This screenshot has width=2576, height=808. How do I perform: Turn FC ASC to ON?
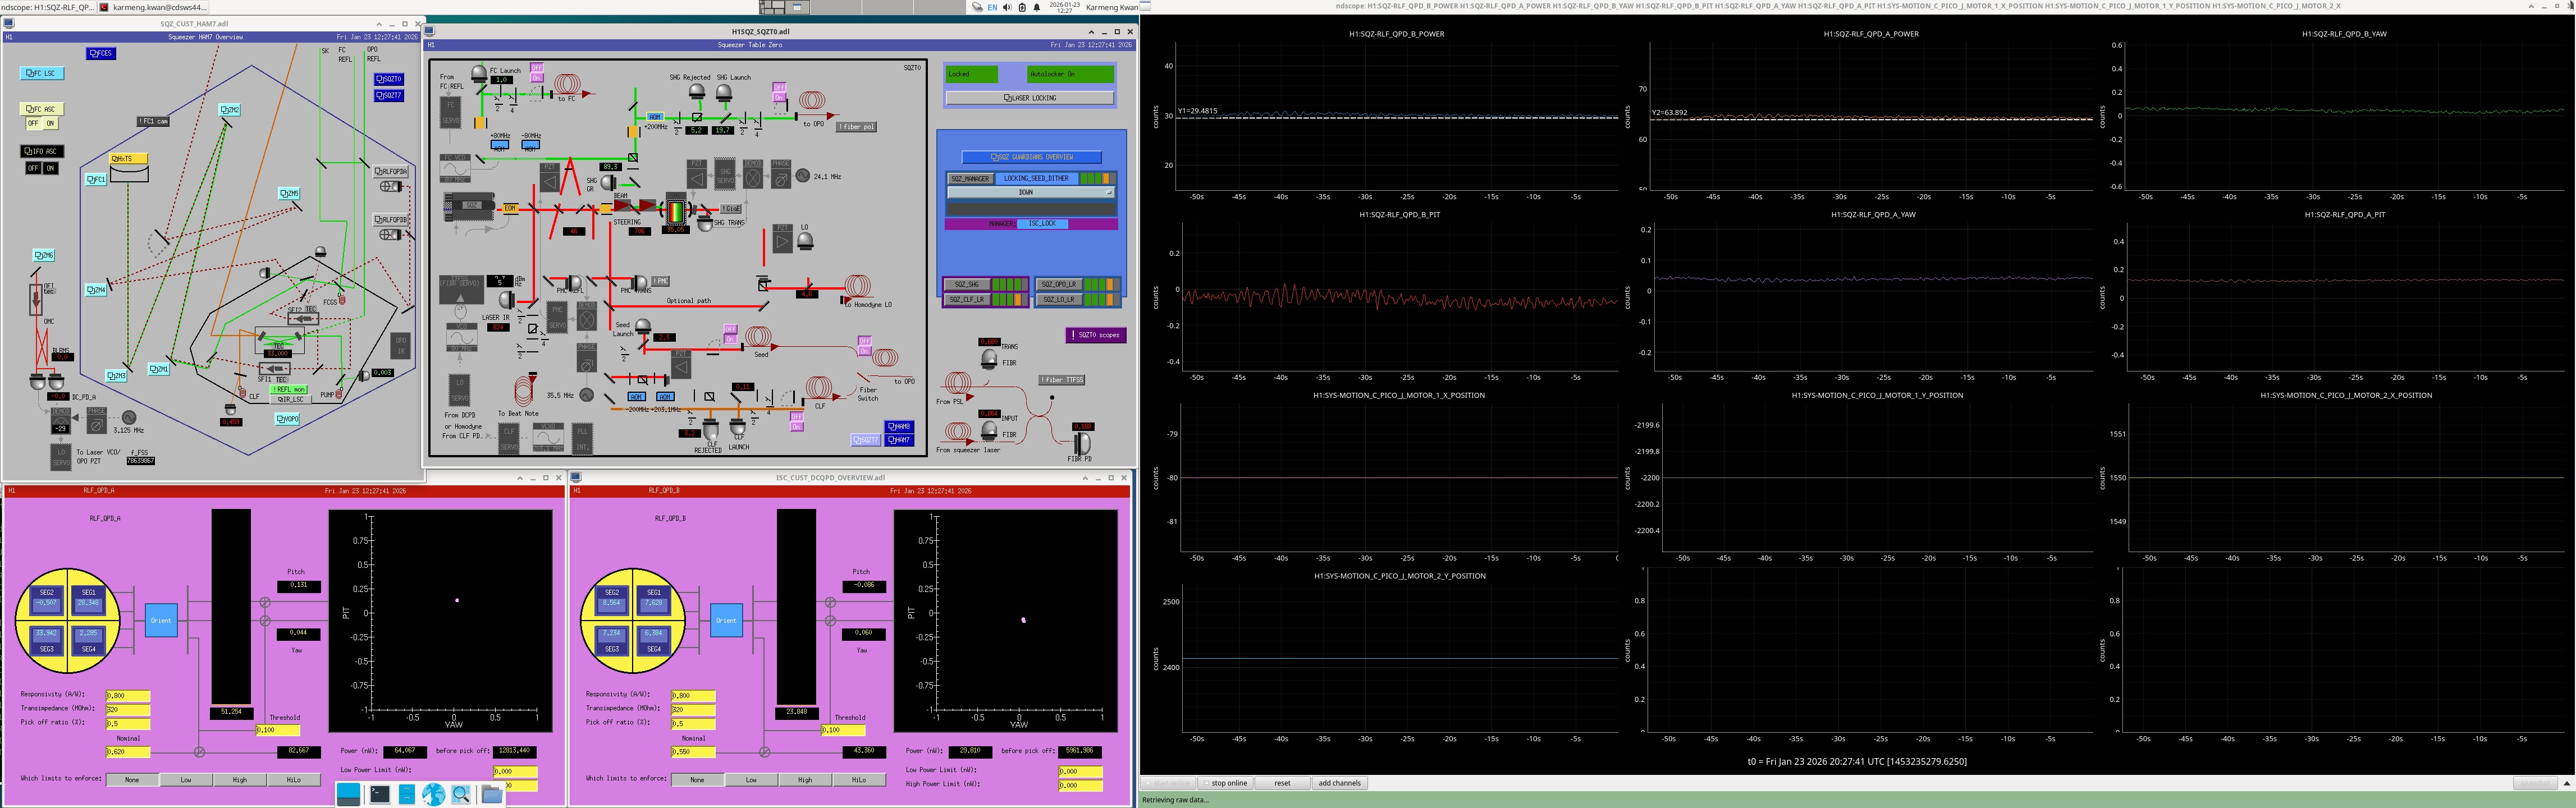50,123
